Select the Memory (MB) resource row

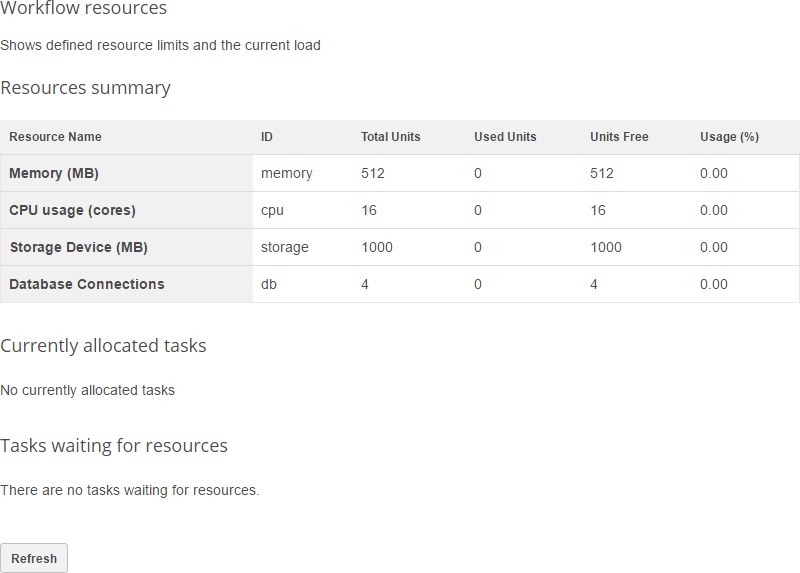click(x=54, y=173)
